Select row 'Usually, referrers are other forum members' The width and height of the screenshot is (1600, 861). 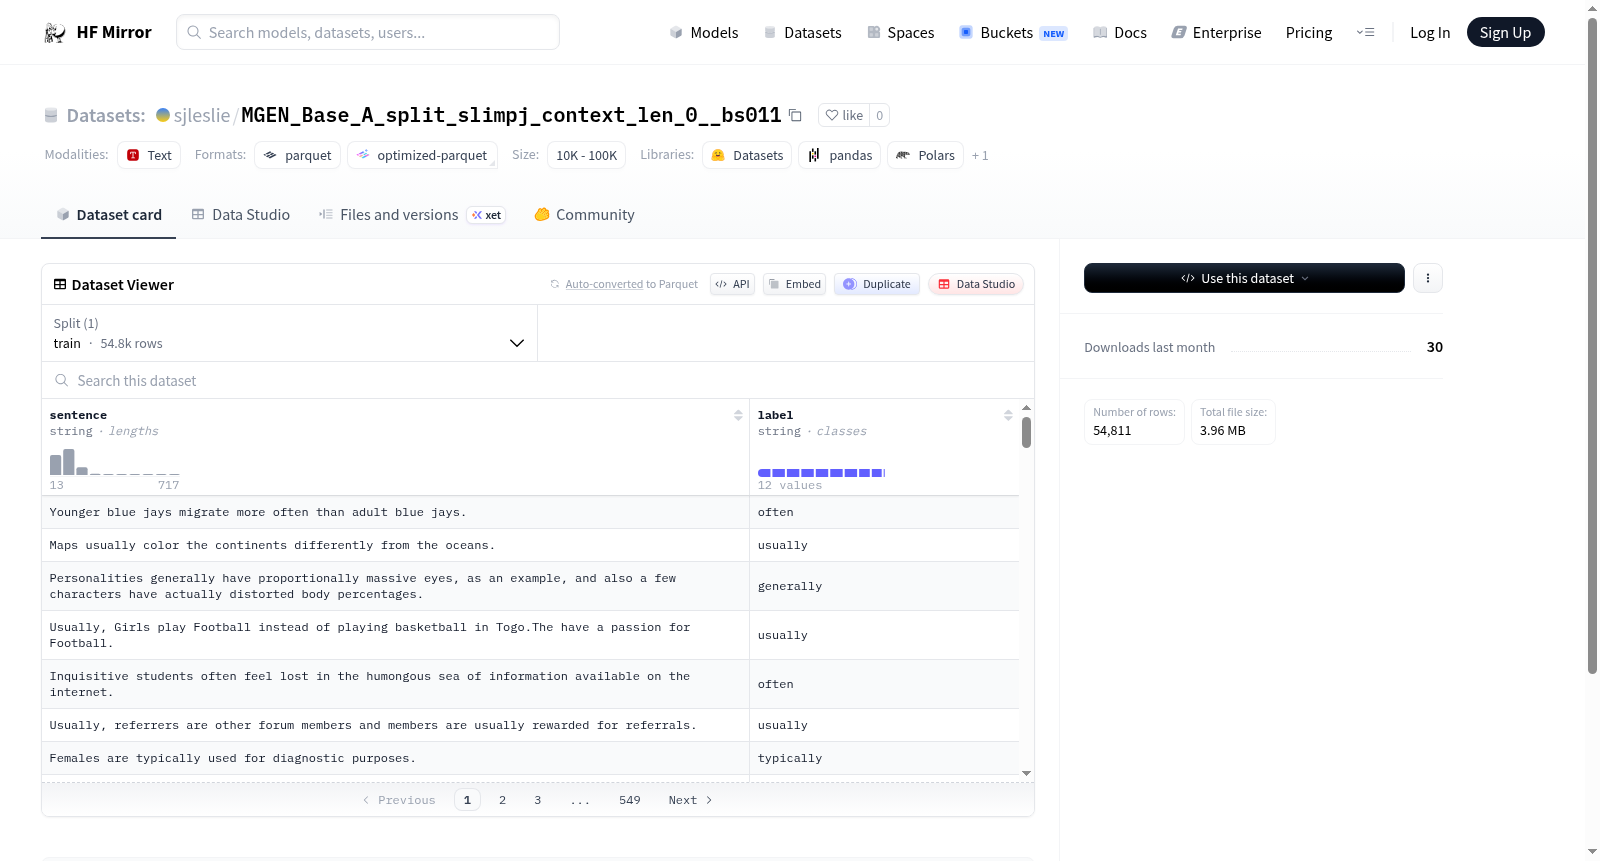[530, 725]
